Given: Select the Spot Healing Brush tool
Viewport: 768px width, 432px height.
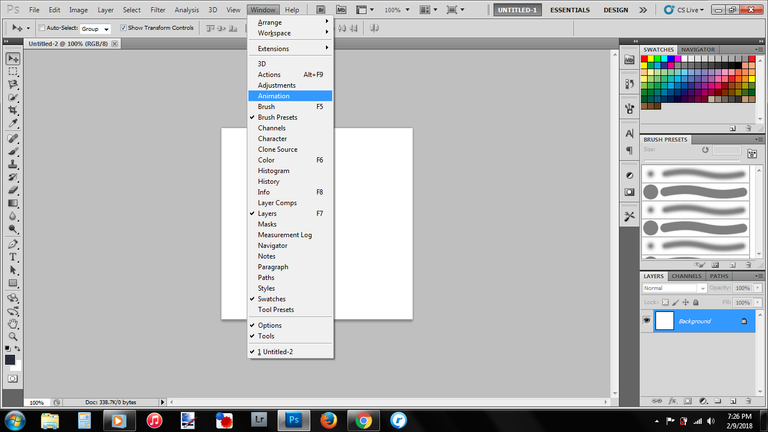Looking at the screenshot, I should click(x=13, y=139).
